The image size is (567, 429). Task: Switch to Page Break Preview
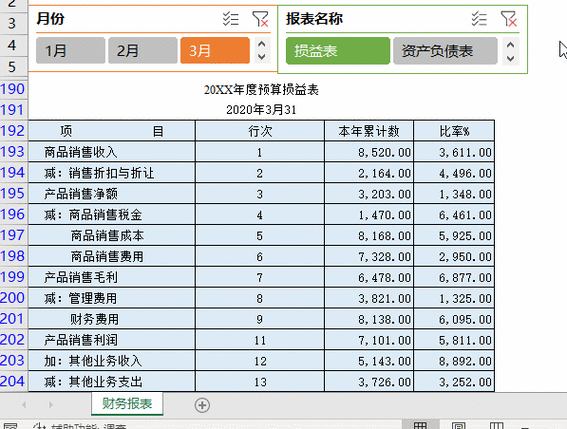click(496, 425)
